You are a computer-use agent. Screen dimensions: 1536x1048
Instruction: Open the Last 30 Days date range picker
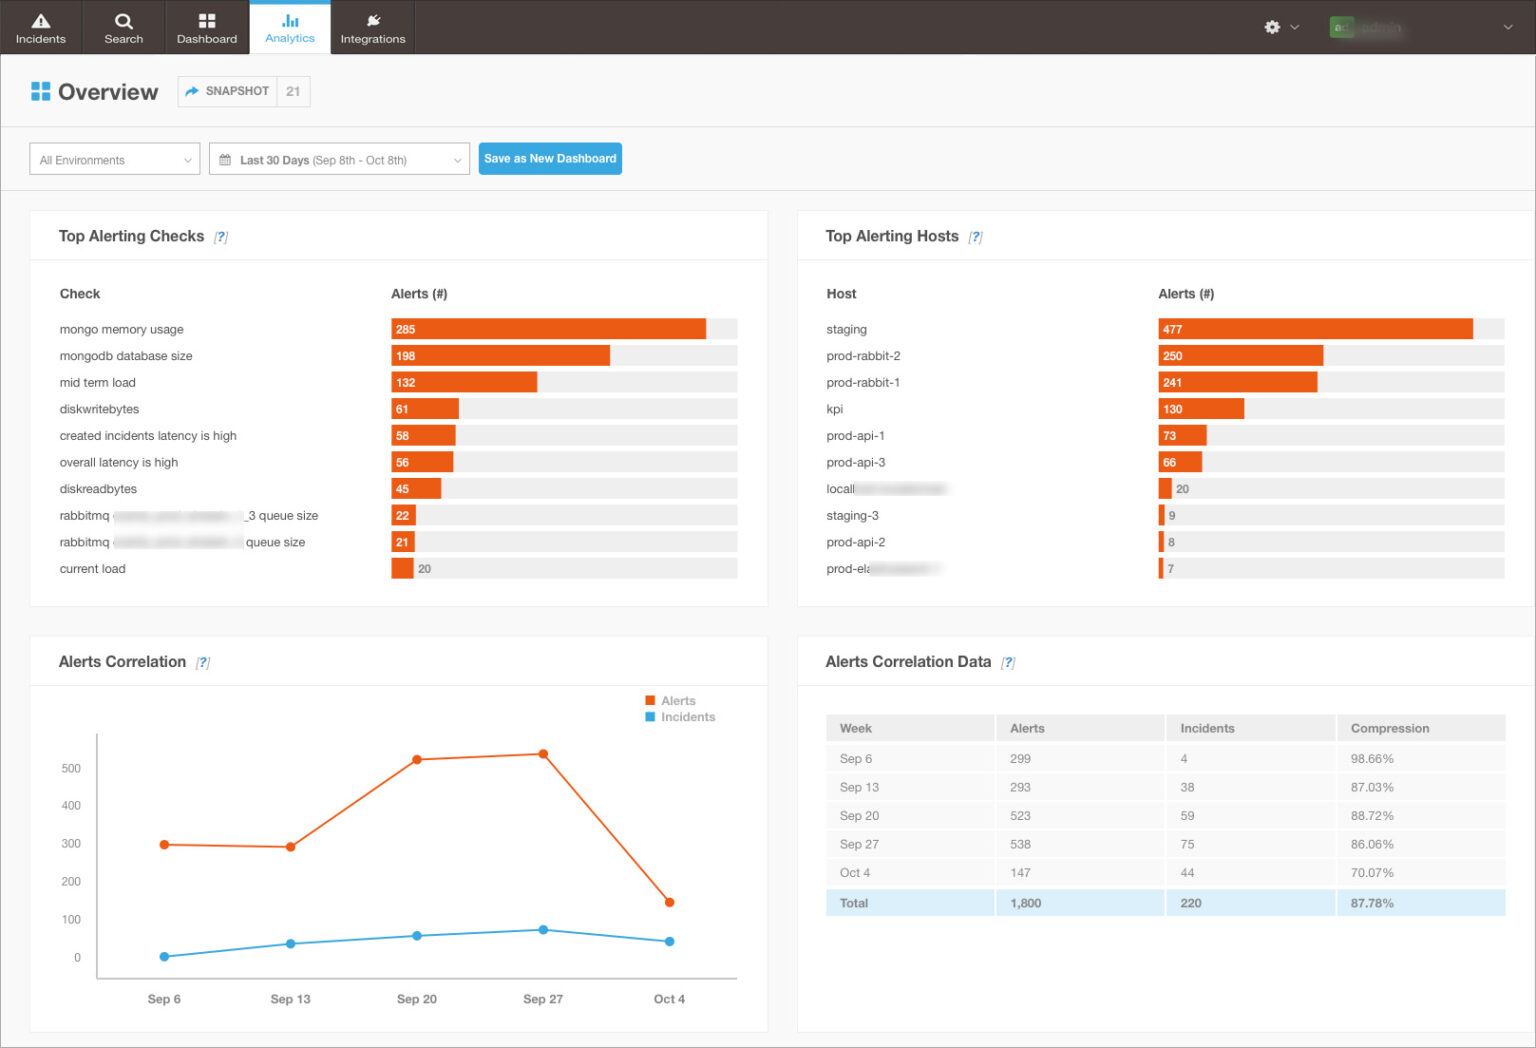(339, 159)
